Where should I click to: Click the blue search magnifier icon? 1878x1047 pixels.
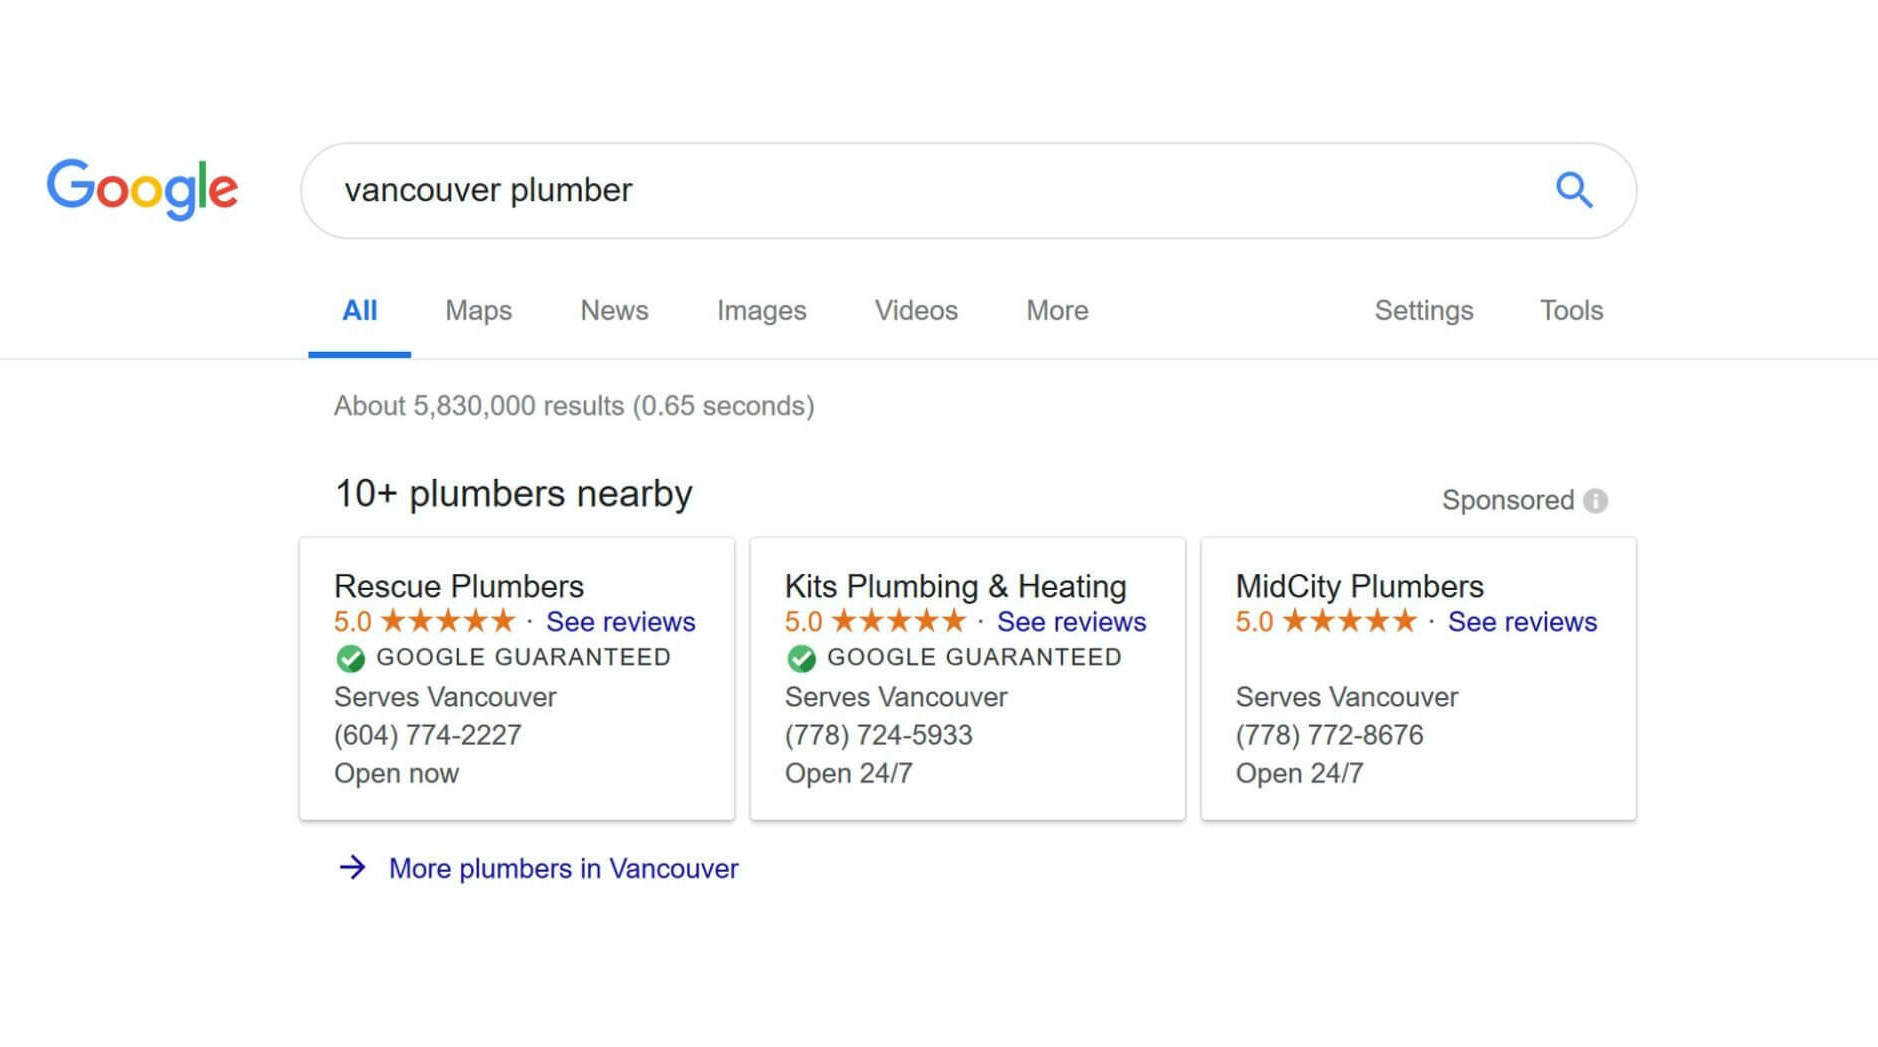click(1573, 190)
